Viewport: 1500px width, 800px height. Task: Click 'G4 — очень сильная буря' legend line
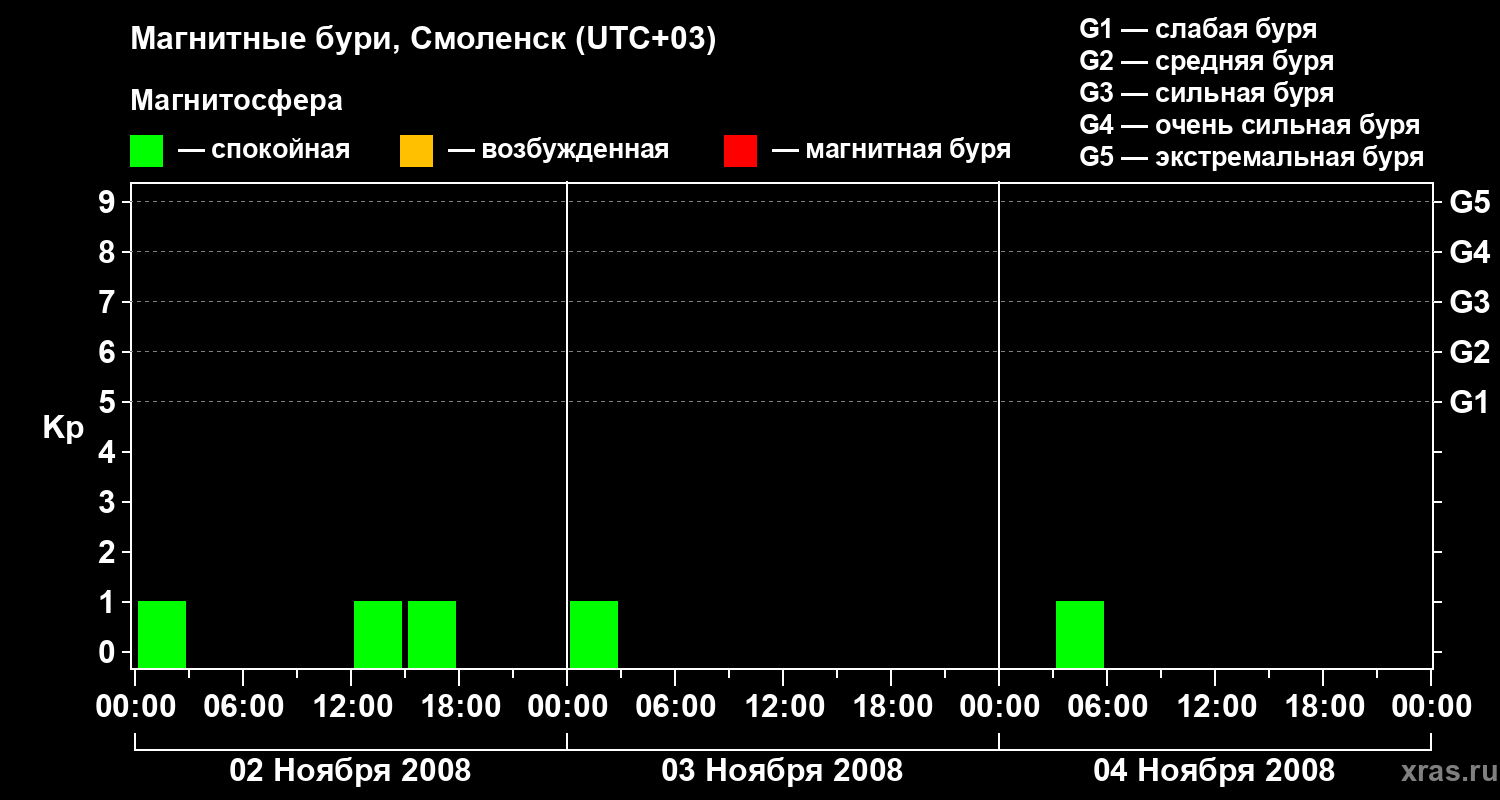point(1250,125)
